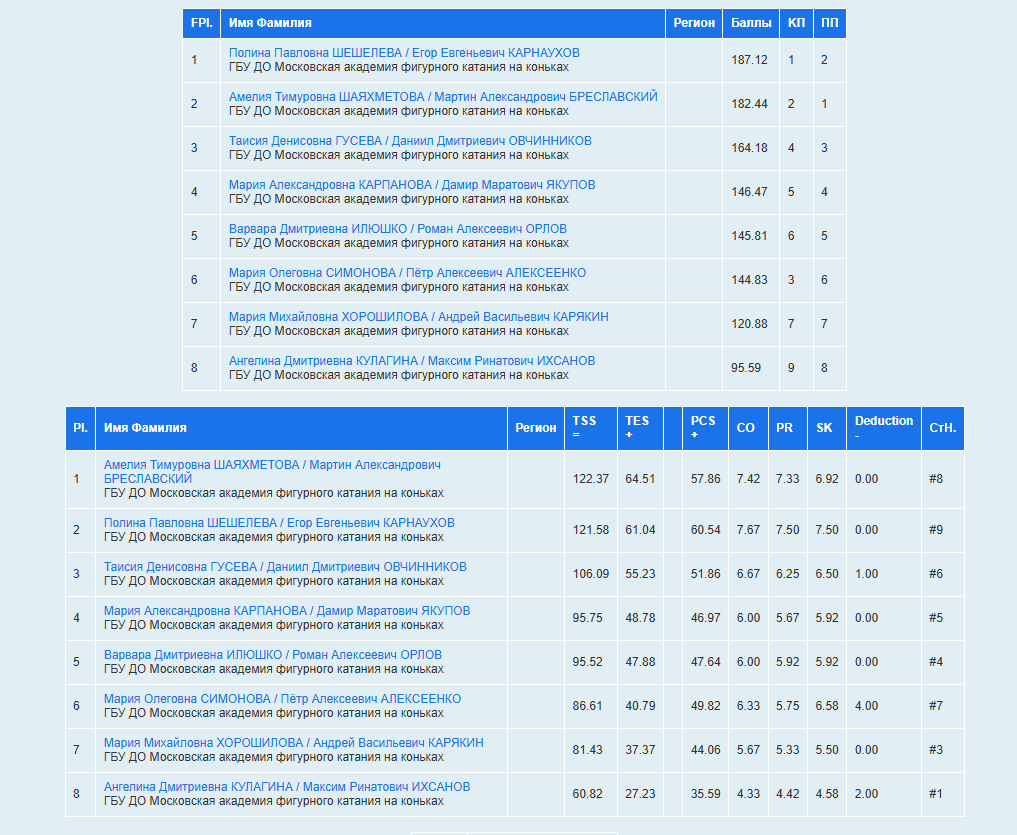1017x835 pixels.
Task: Select starting number #3
Action: point(936,750)
